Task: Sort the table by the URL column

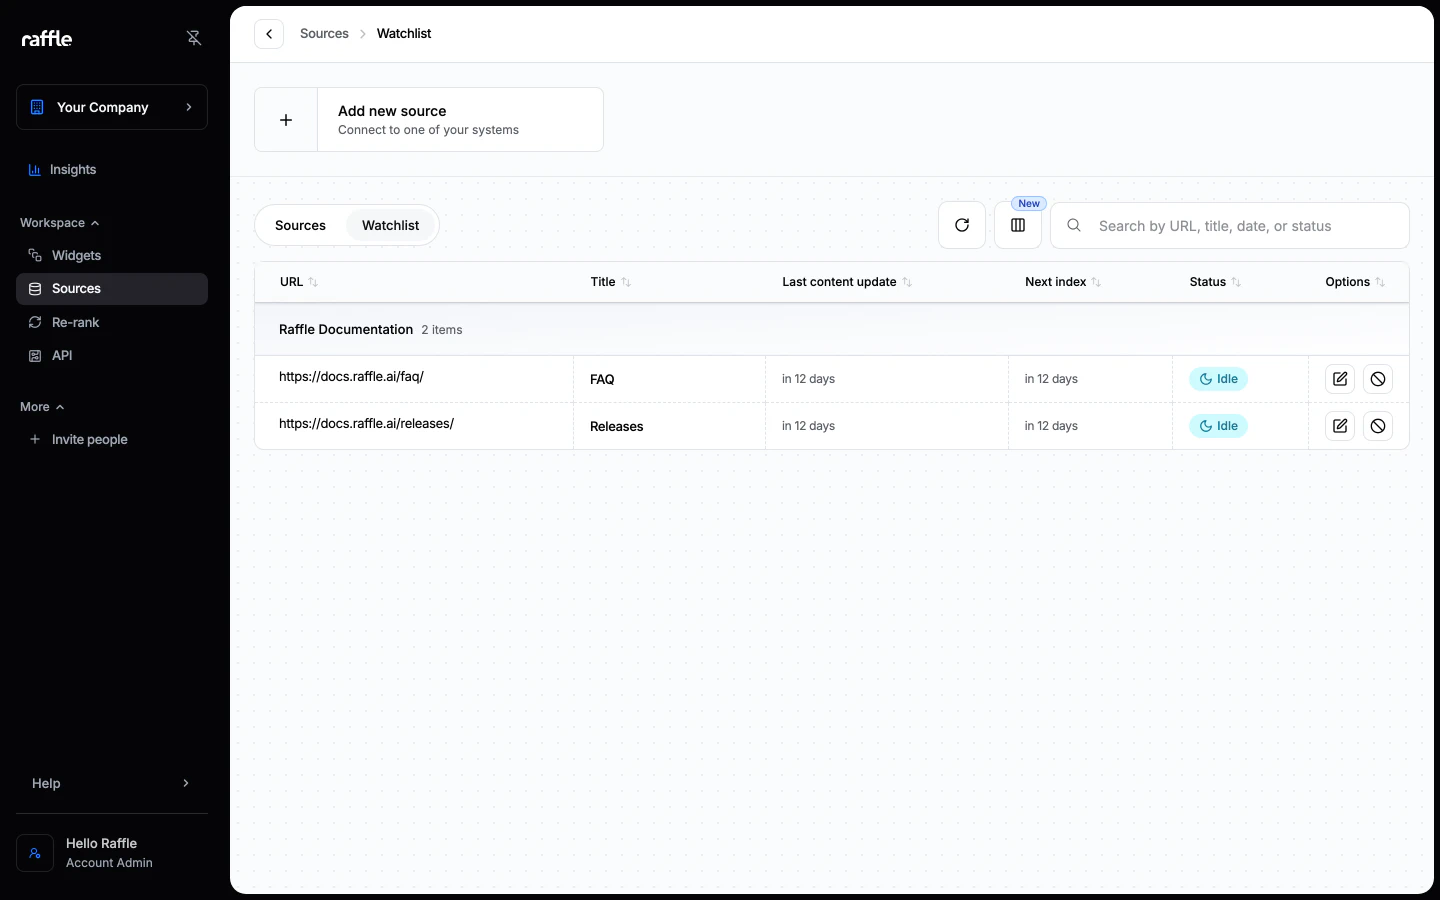Action: (313, 282)
